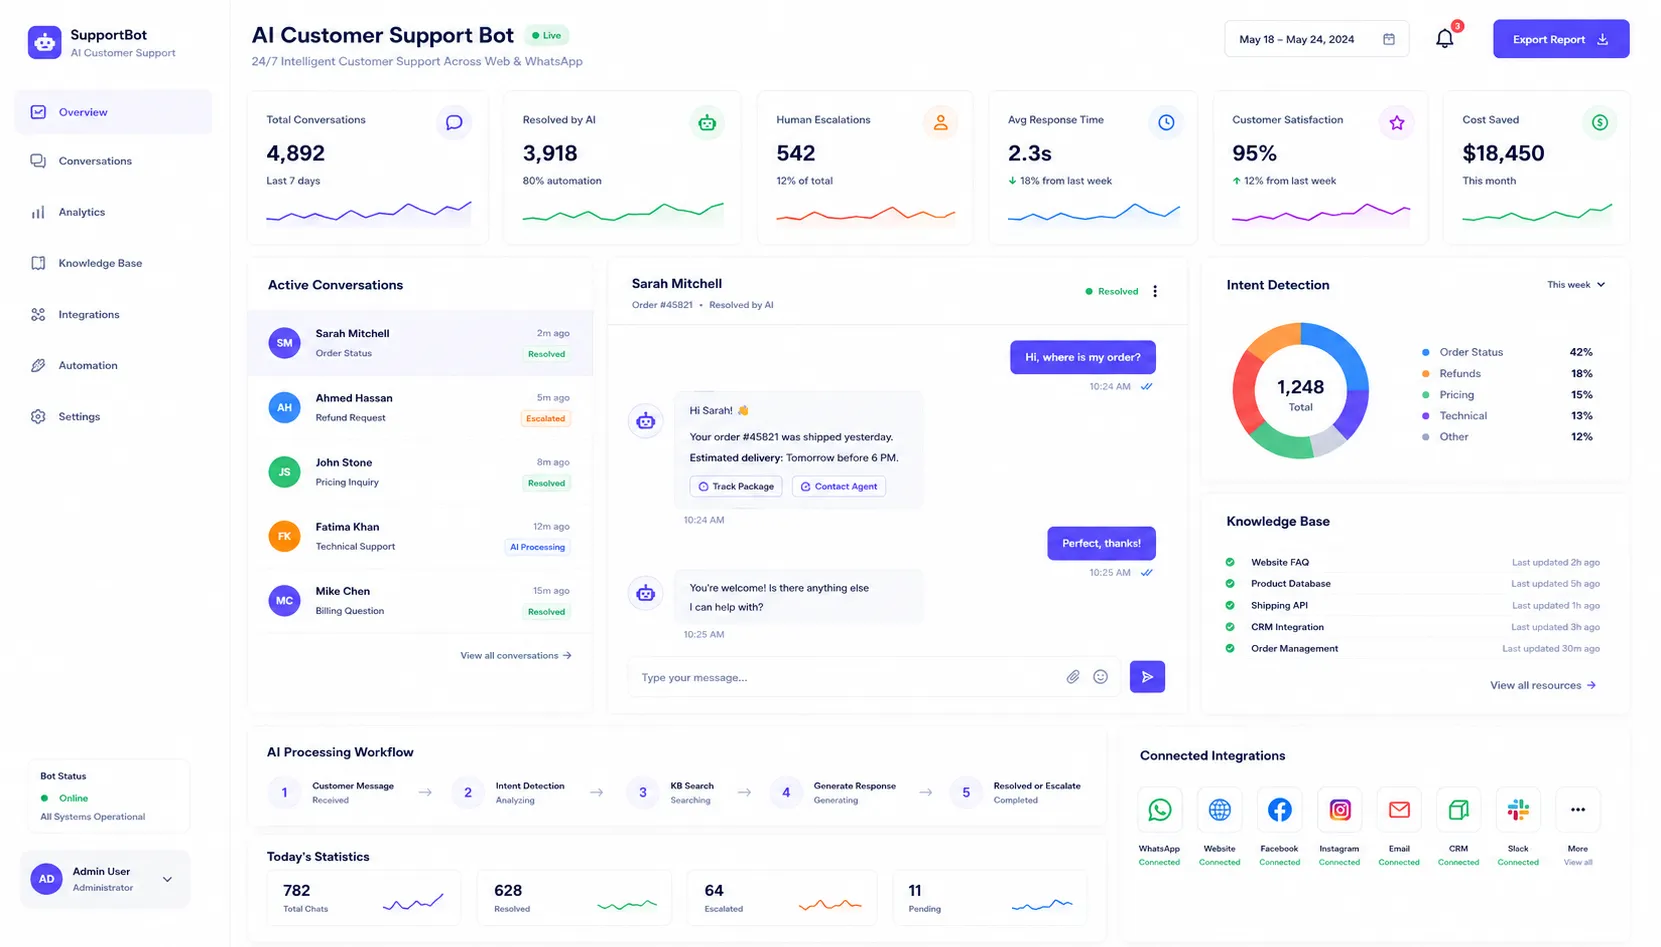Open the emoji picker icon
The image size is (1661, 947).
pos(1100,677)
